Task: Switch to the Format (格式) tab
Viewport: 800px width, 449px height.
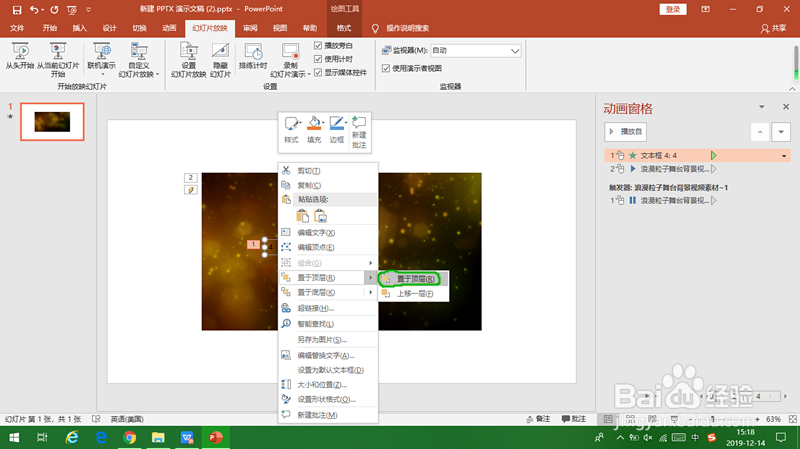Action: click(x=344, y=28)
